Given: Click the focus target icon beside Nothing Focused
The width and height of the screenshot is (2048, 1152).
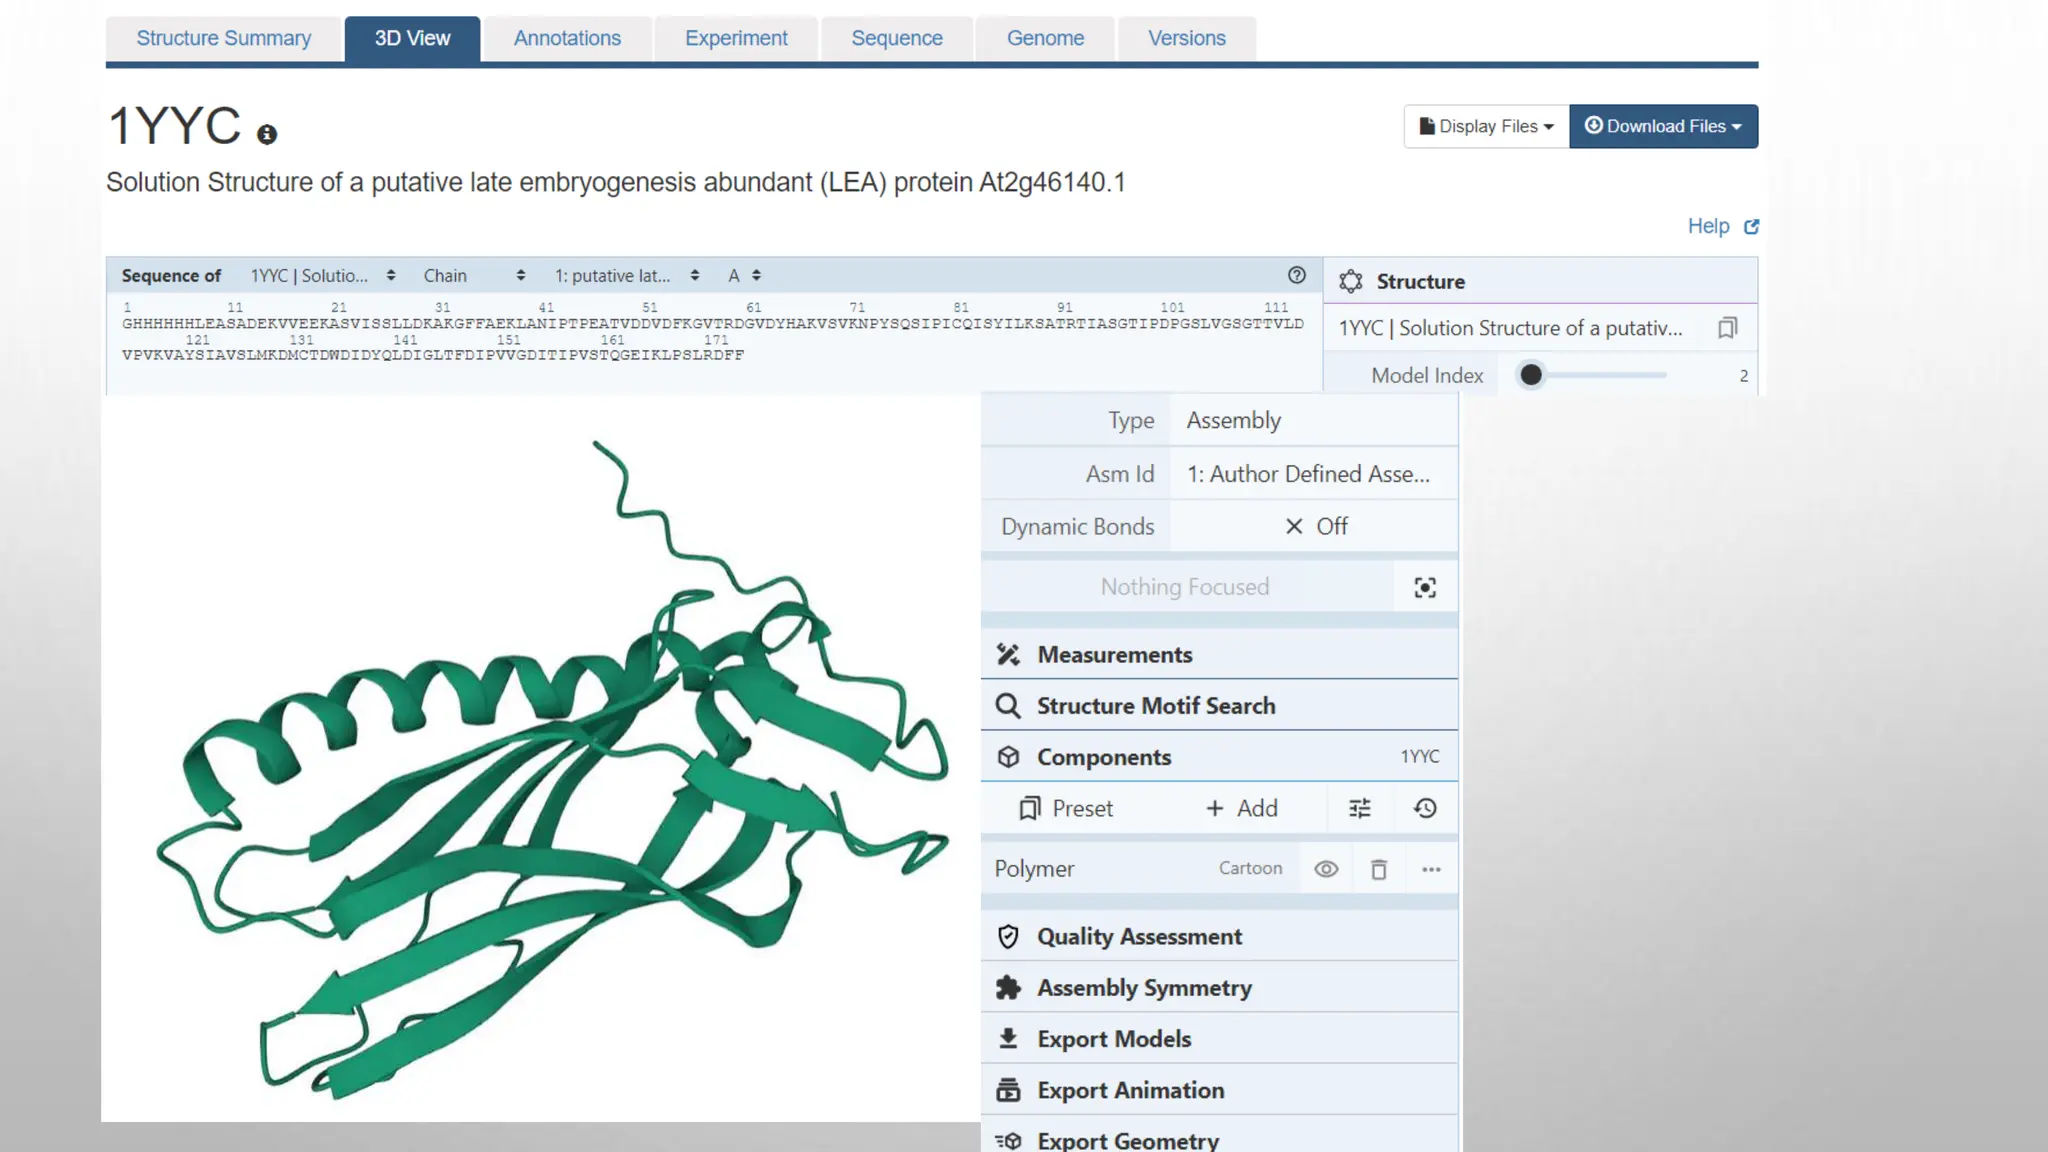Looking at the screenshot, I should point(1425,588).
